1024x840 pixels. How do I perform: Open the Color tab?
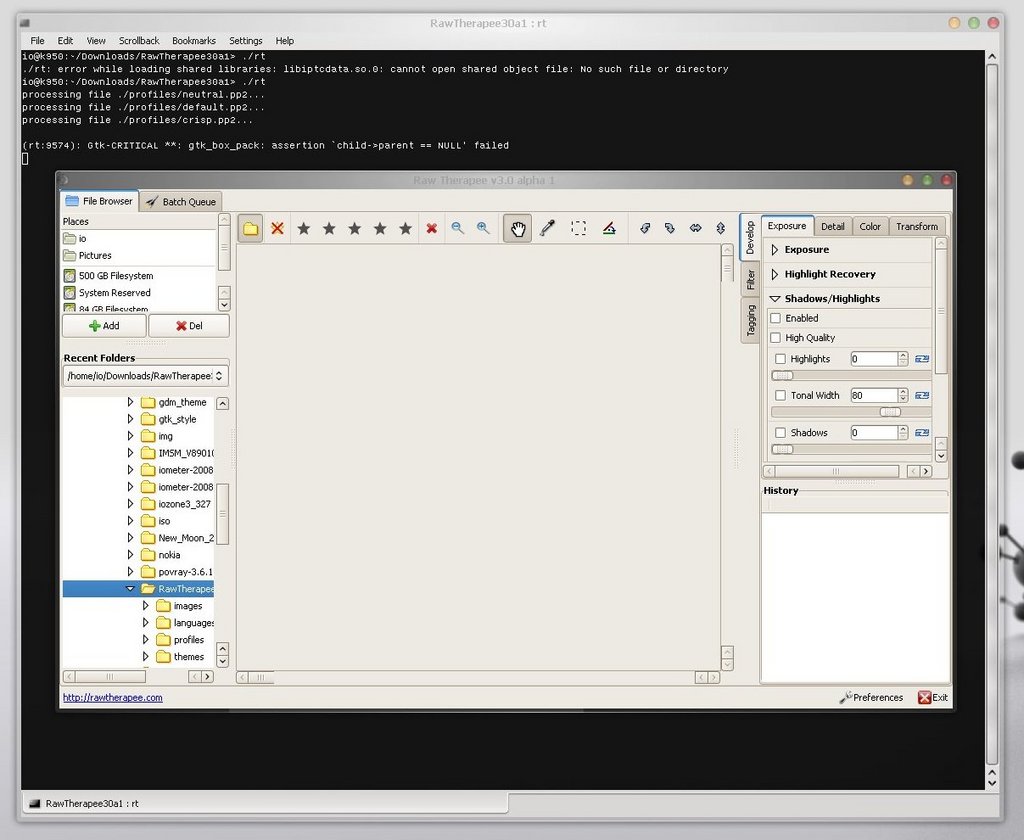(x=869, y=226)
